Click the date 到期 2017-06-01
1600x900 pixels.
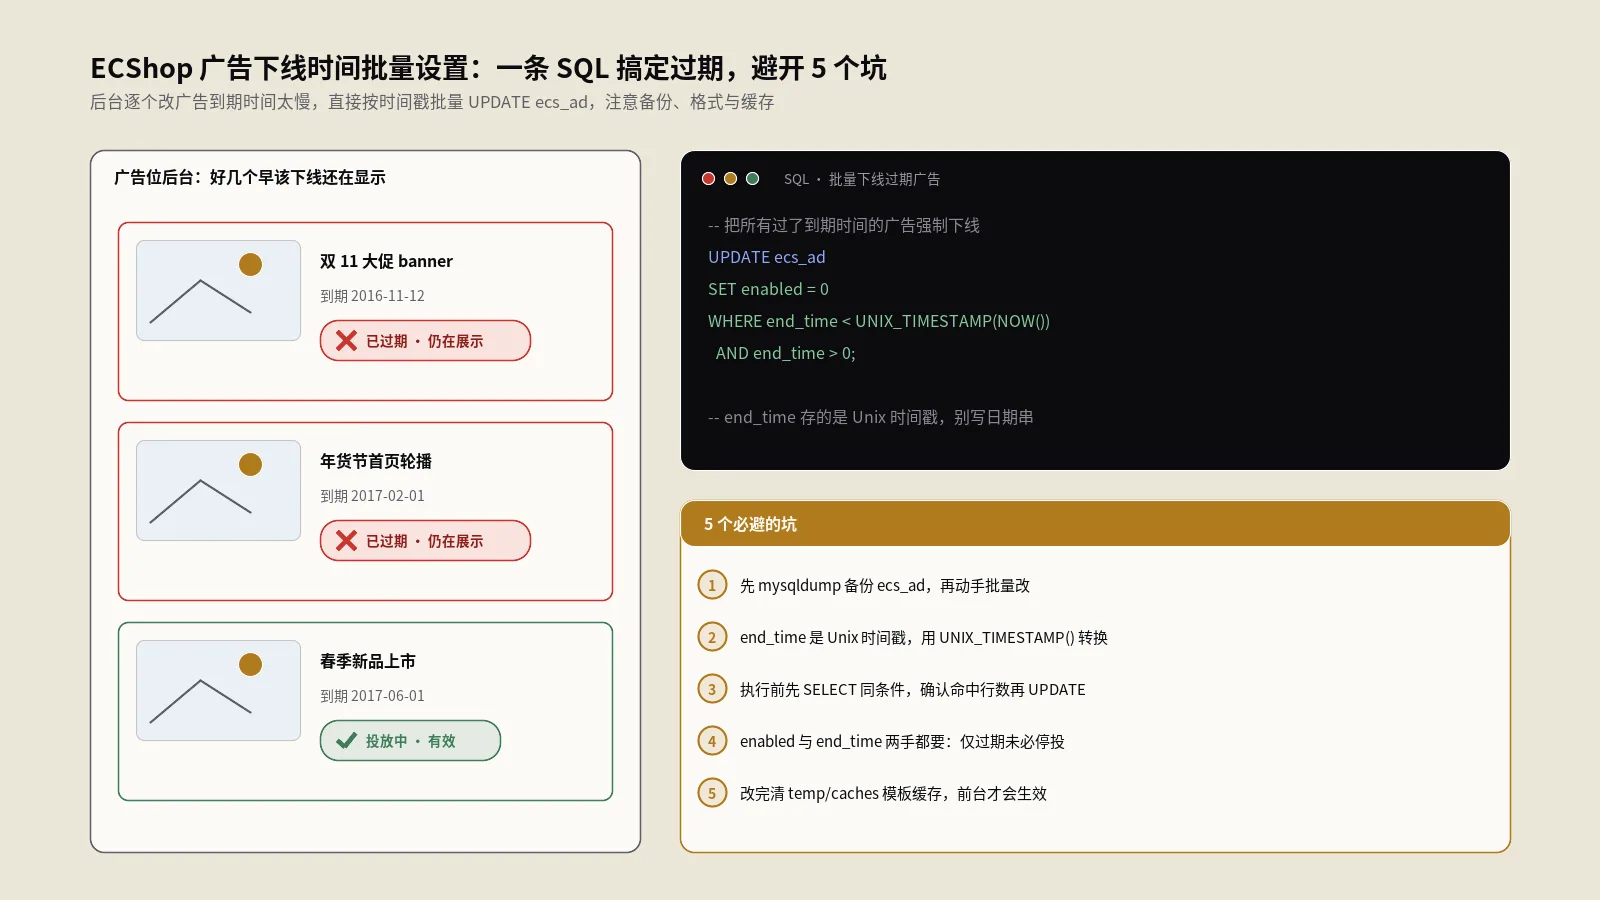(x=372, y=696)
